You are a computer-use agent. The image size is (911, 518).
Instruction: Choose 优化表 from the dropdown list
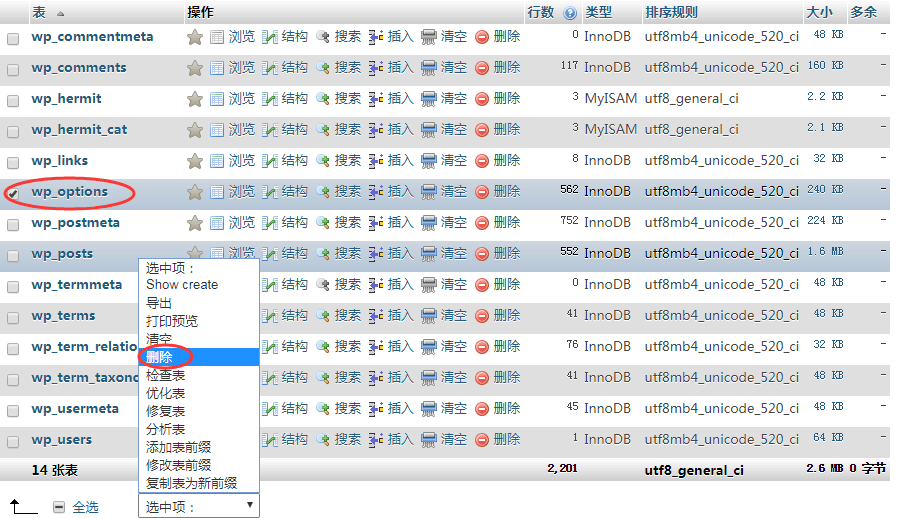[199, 393]
